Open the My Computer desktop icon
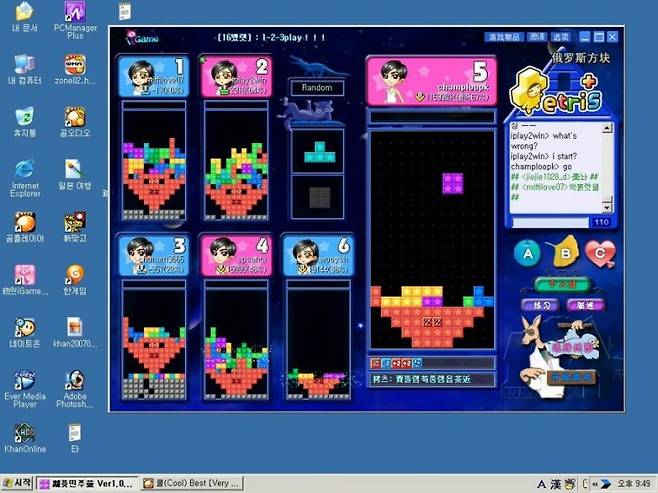Screen dimensions: 658x493 pyautogui.click(x=25, y=70)
